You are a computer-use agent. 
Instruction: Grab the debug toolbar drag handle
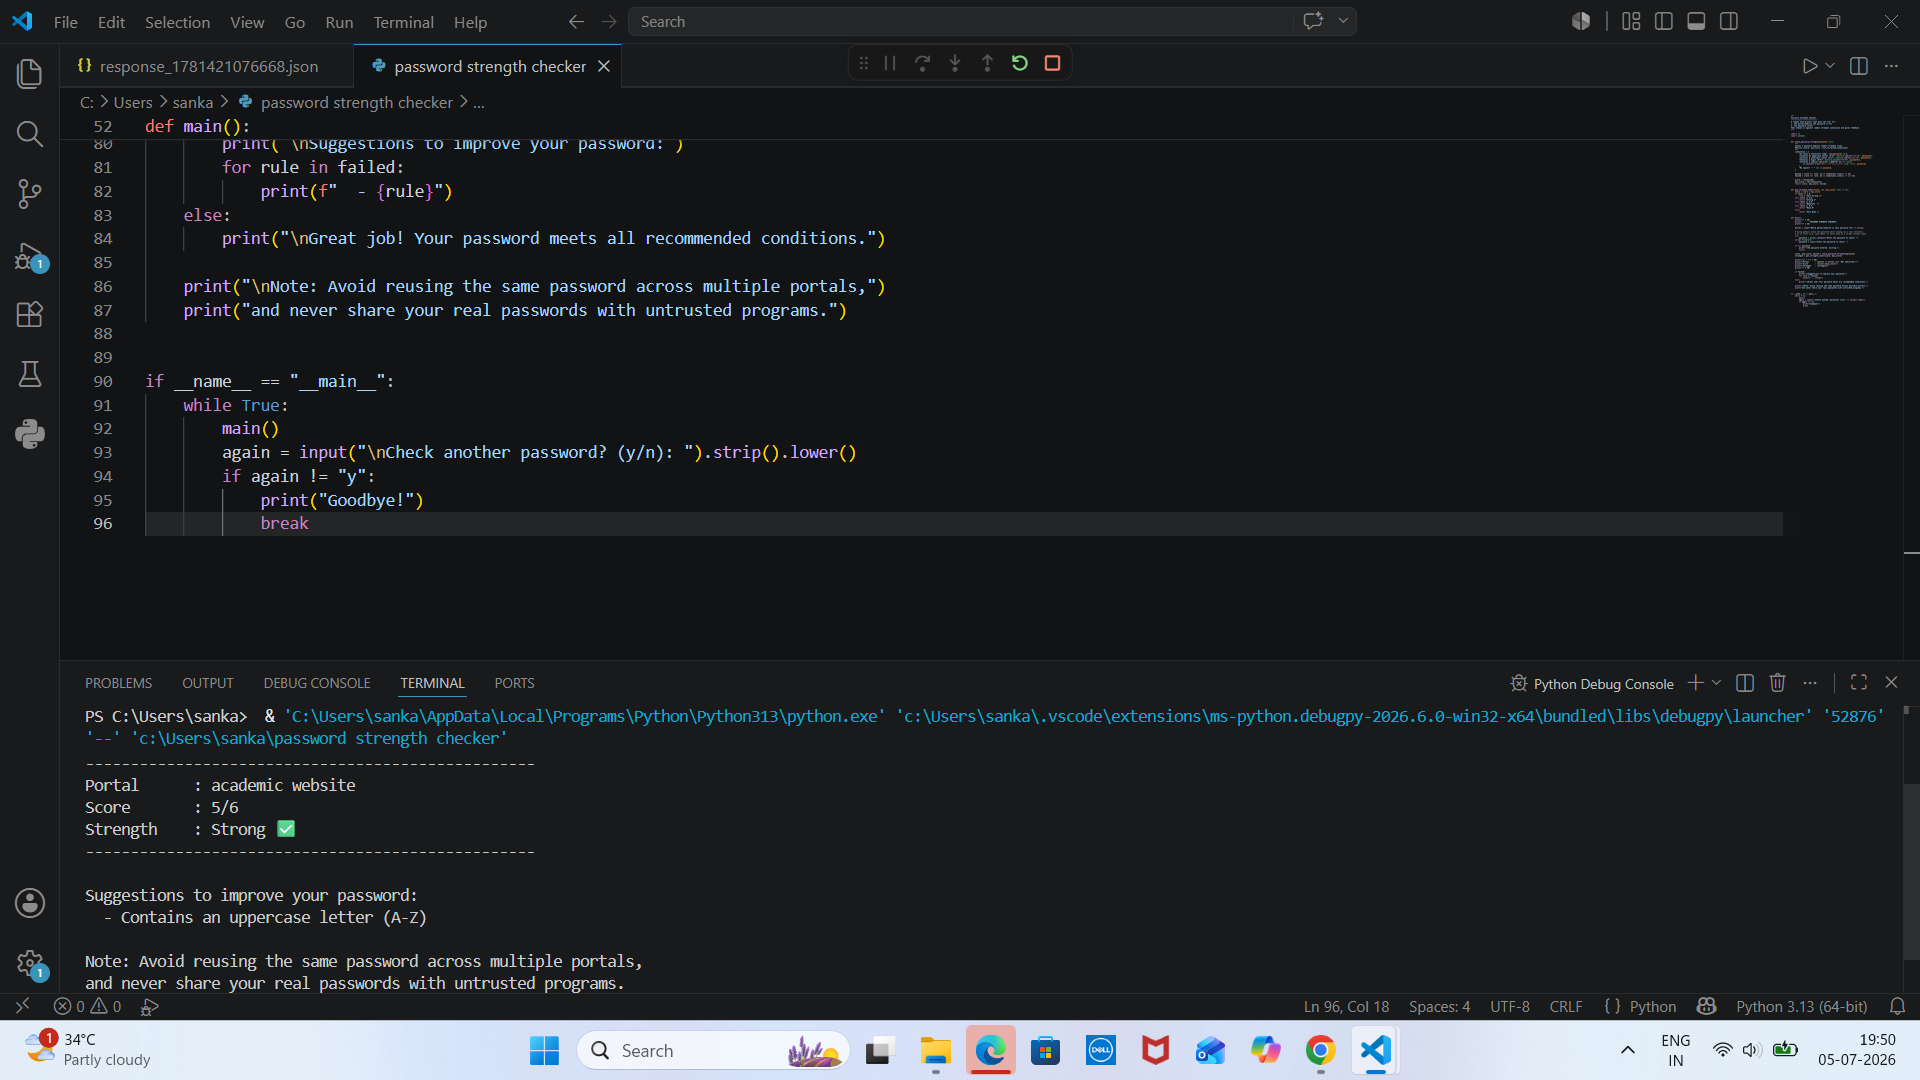863,63
